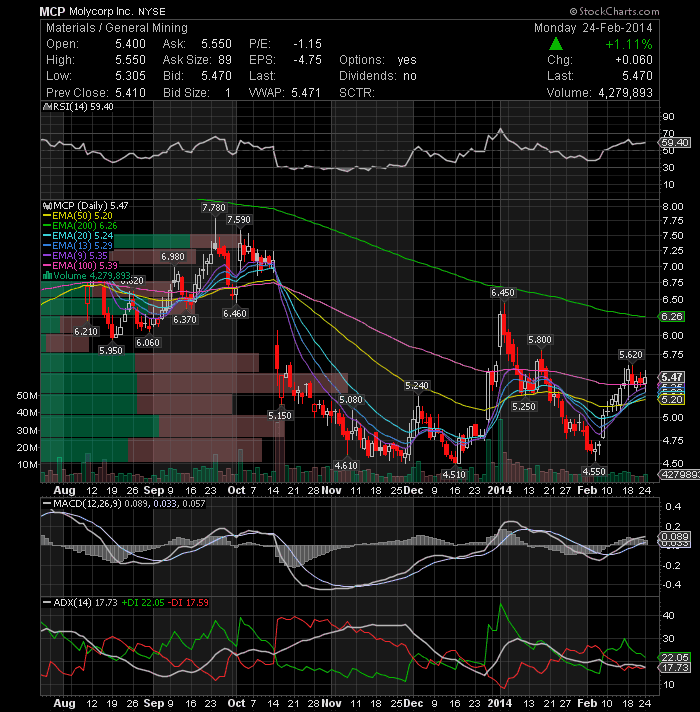The width and height of the screenshot is (700, 712).
Task: Click the Ask Size value 89
Action: point(225,60)
